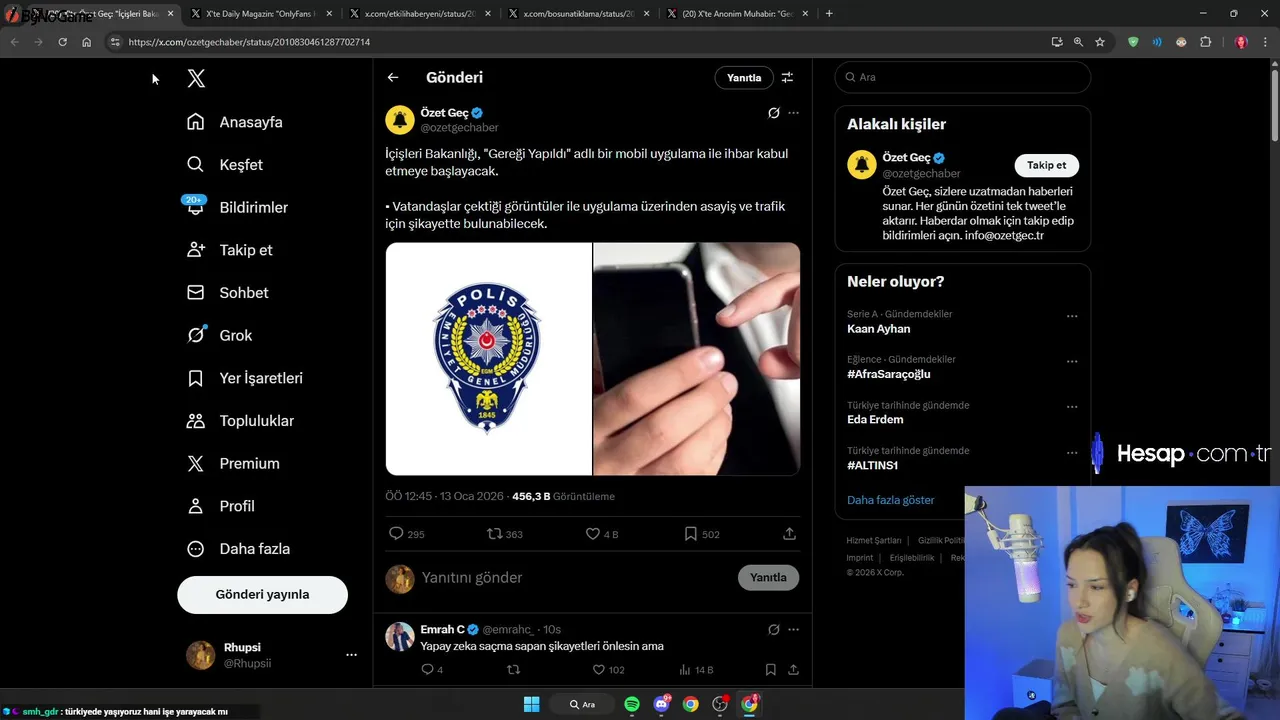Click the grey Yanıtla submit button
The image size is (1280, 720).
pyautogui.click(x=768, y=577)
